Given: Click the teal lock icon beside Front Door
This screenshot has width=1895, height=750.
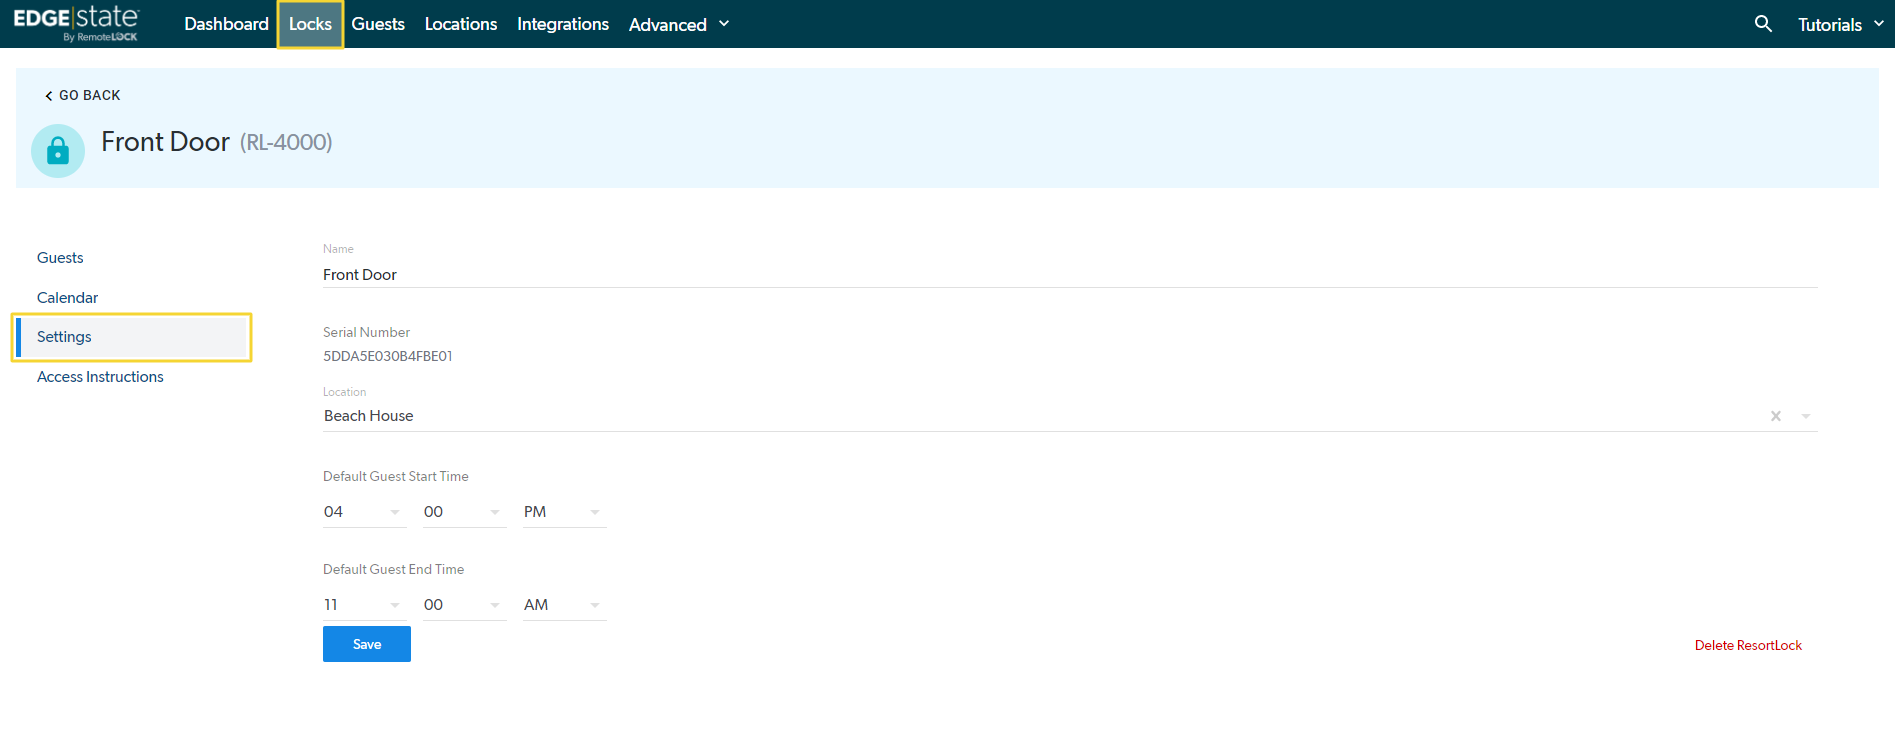Looking at the screenshot, I should 58,151.
